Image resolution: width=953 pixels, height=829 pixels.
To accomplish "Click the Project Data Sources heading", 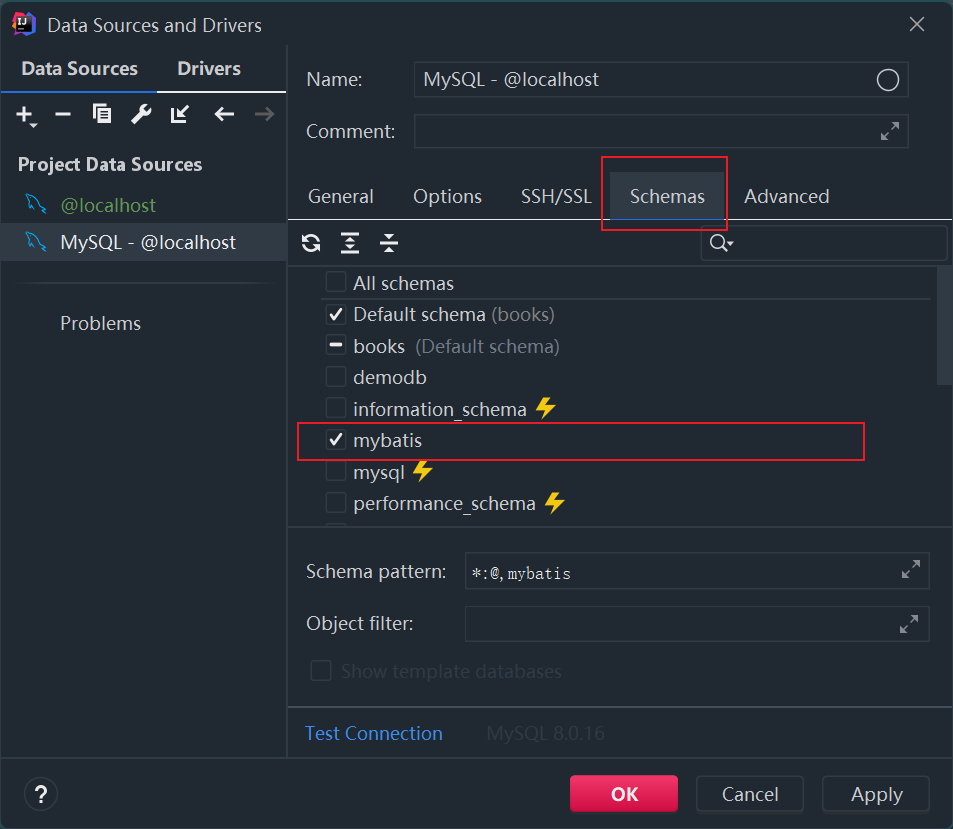I will point(110,164).
